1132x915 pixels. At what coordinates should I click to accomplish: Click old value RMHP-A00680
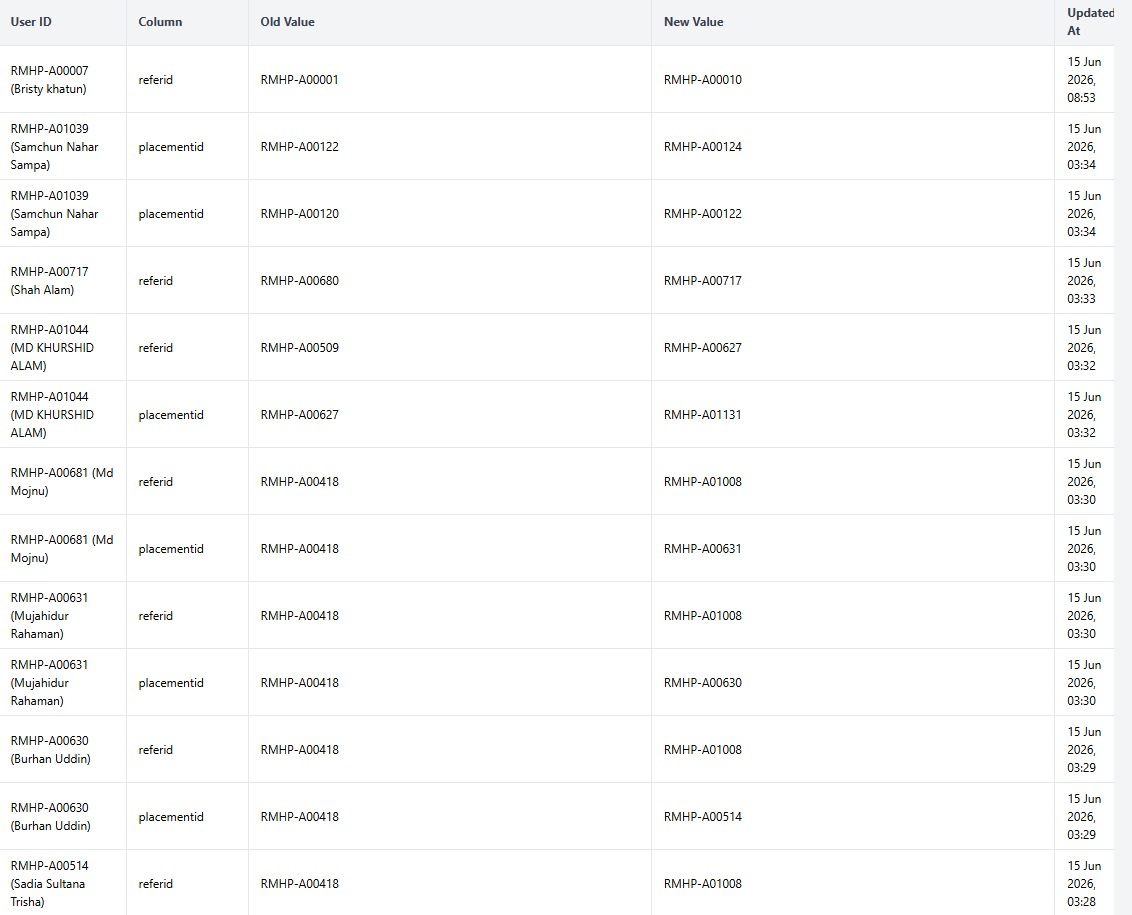click(300, 280)
